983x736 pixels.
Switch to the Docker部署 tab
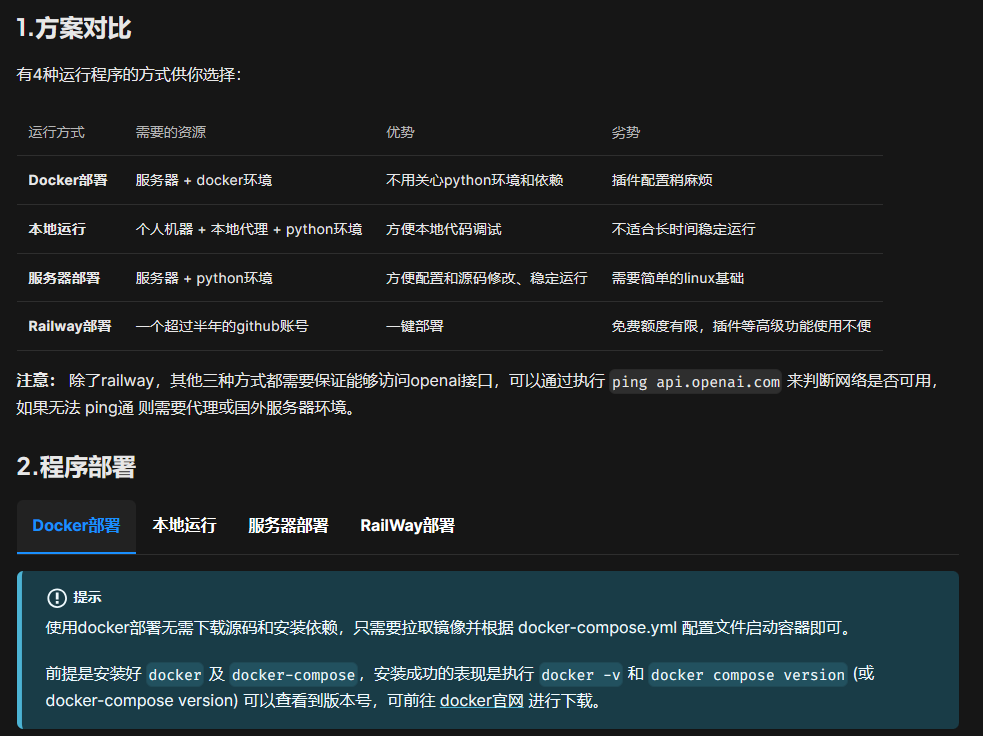click(76, 526)
